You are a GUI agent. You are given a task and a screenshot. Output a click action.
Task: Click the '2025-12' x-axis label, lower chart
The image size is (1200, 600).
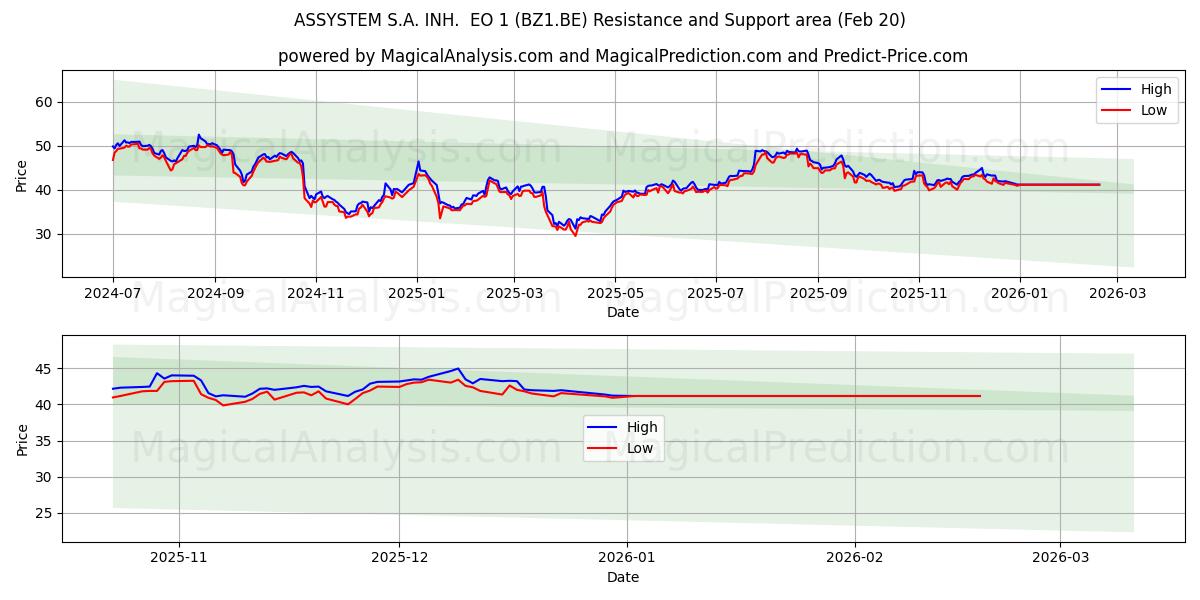[x=399, y=559]
